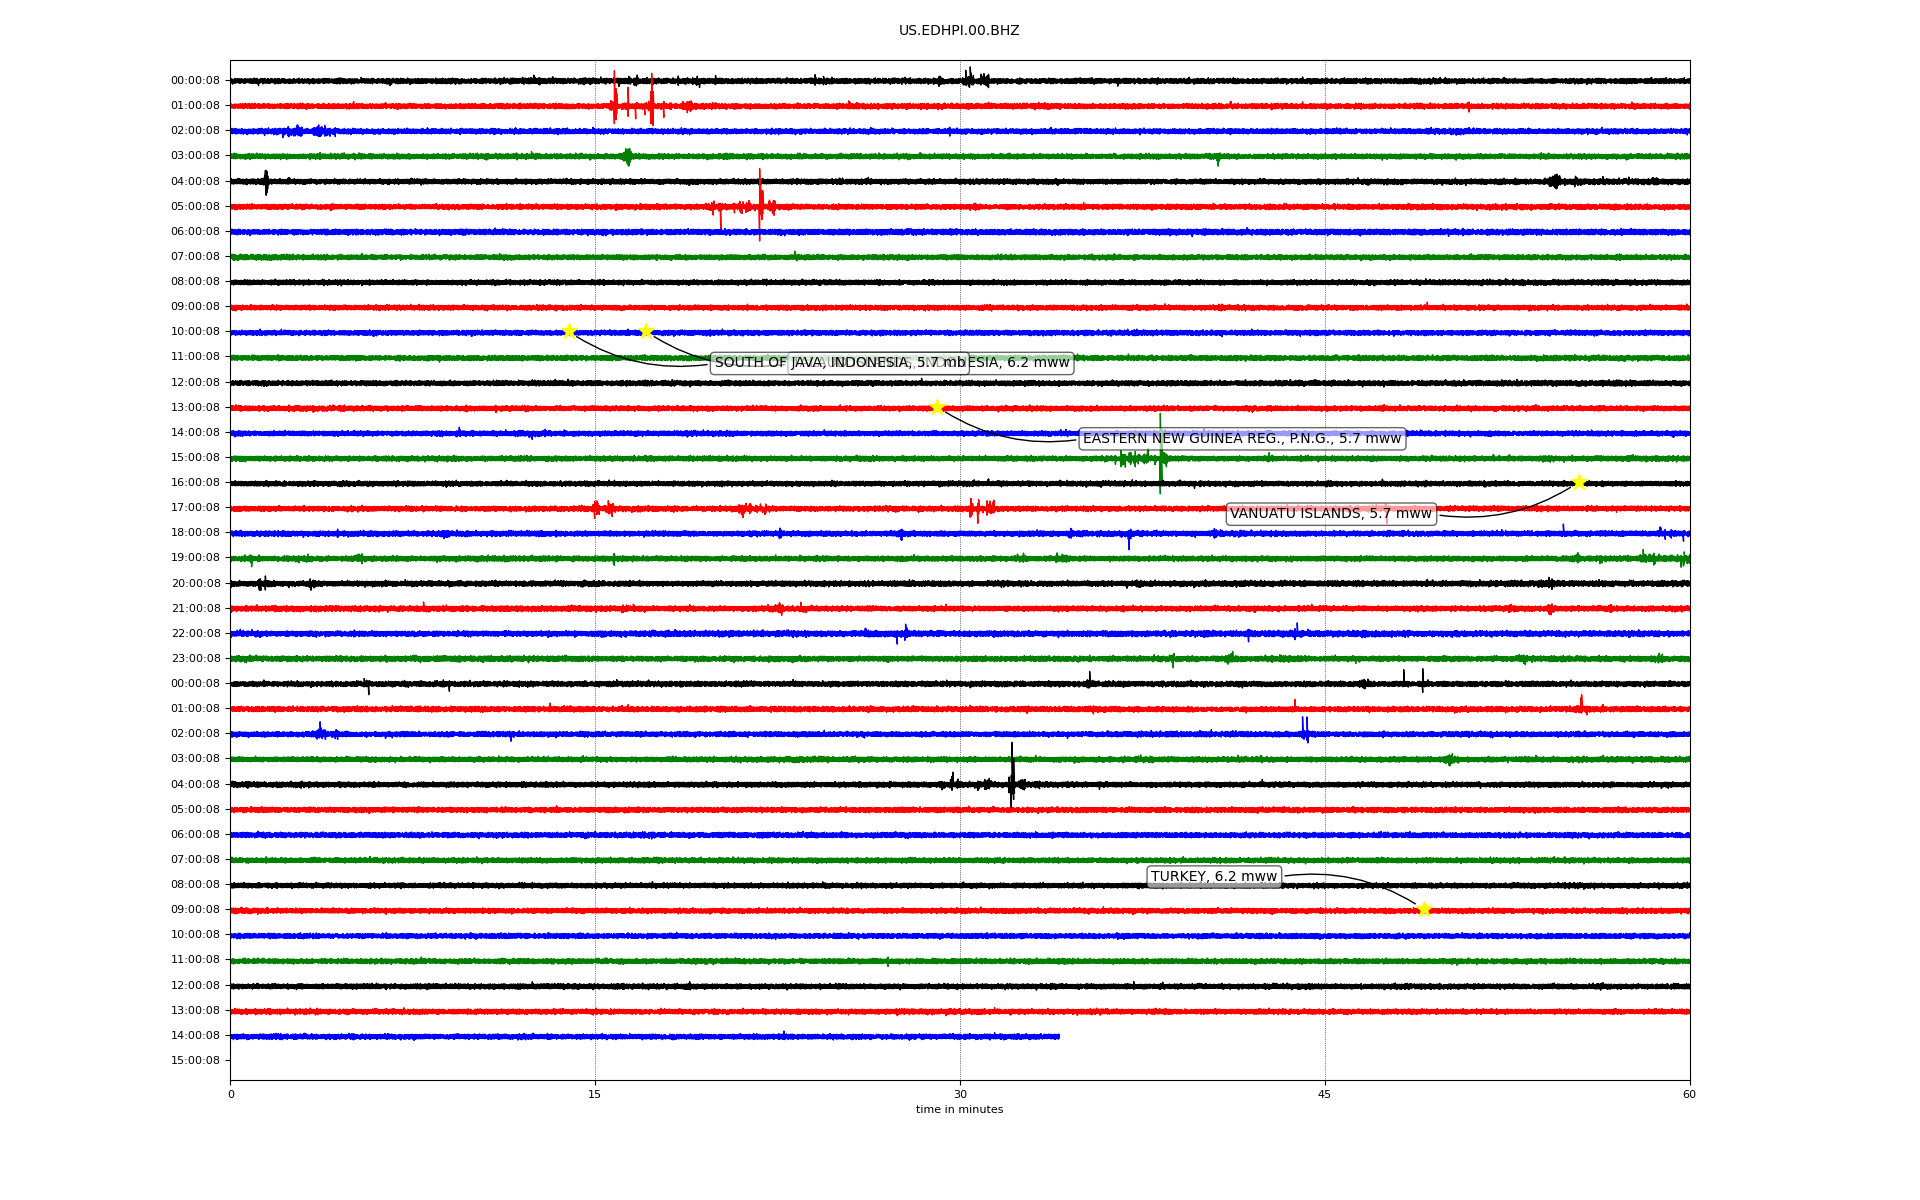Click the 16:00:08 row time label

(195, 483)
